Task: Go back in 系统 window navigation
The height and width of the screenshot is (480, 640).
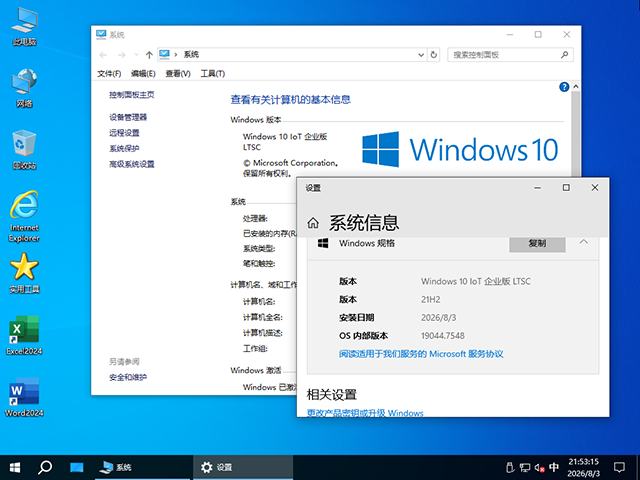Action: click(103, 55)
